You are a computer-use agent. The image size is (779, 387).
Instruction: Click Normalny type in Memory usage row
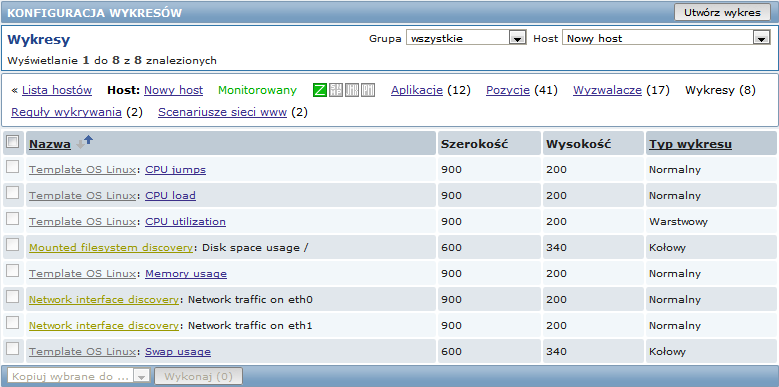tap(675, 274)
